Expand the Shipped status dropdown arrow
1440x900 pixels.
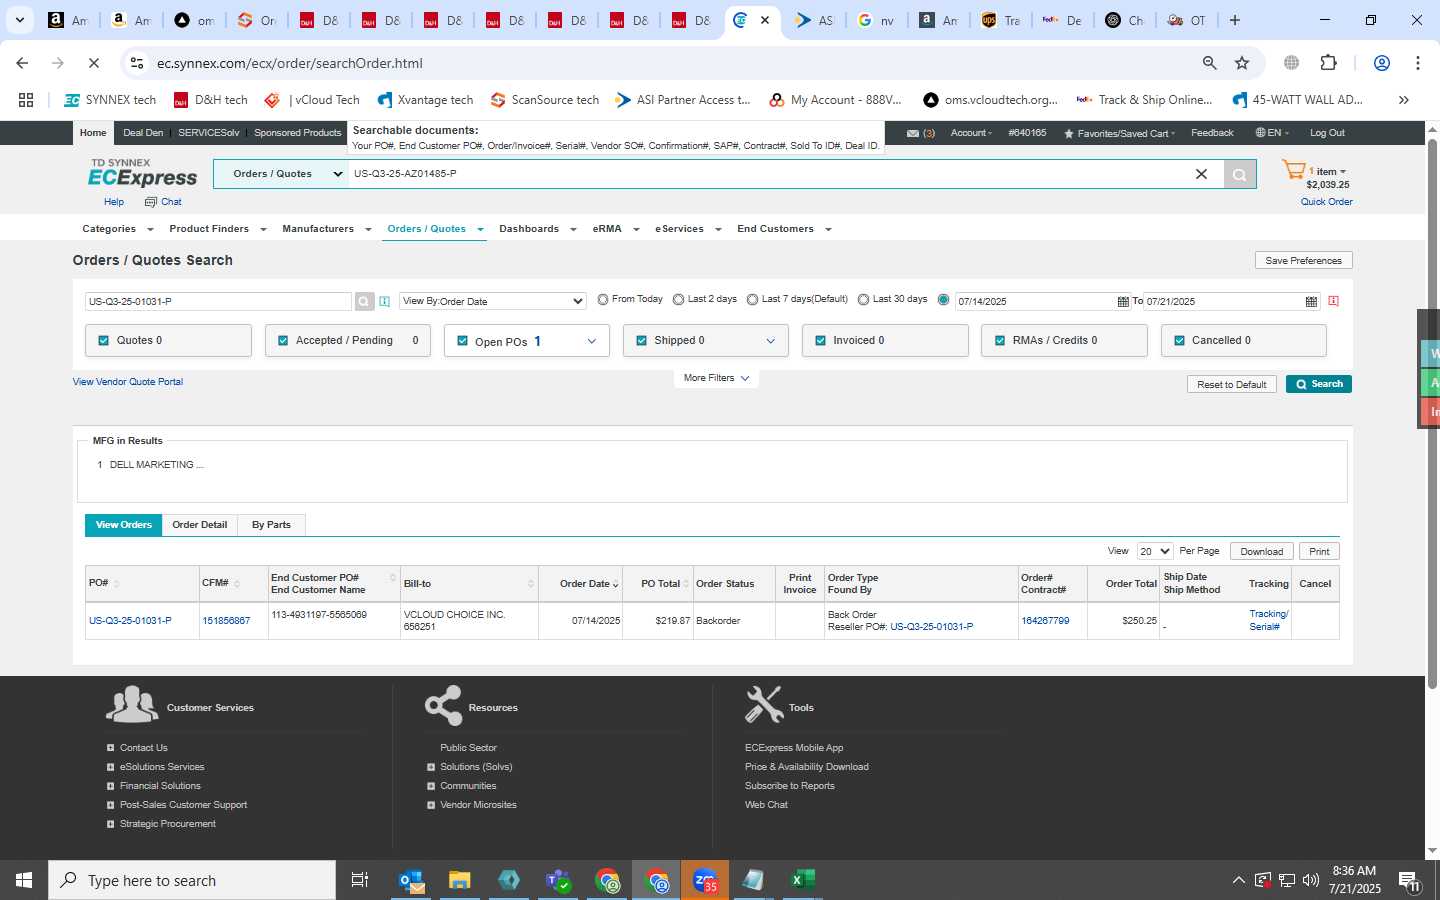coord(770,341)
